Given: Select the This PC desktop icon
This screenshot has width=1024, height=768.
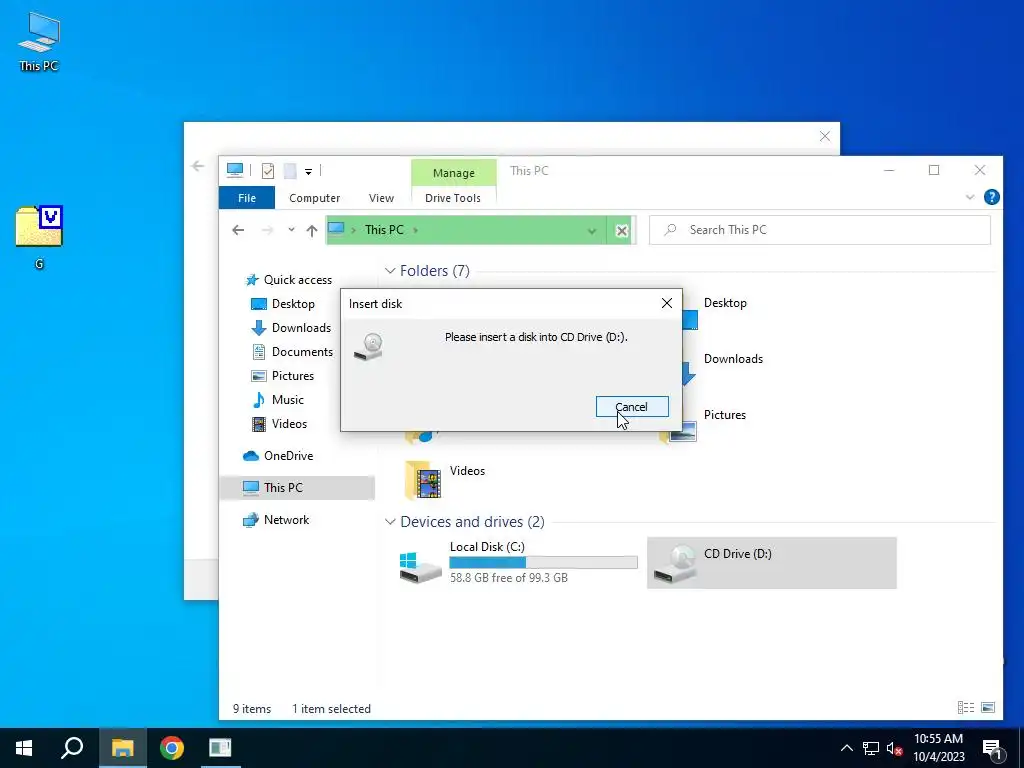Looking at the screenshot, I should click(39, 41).
